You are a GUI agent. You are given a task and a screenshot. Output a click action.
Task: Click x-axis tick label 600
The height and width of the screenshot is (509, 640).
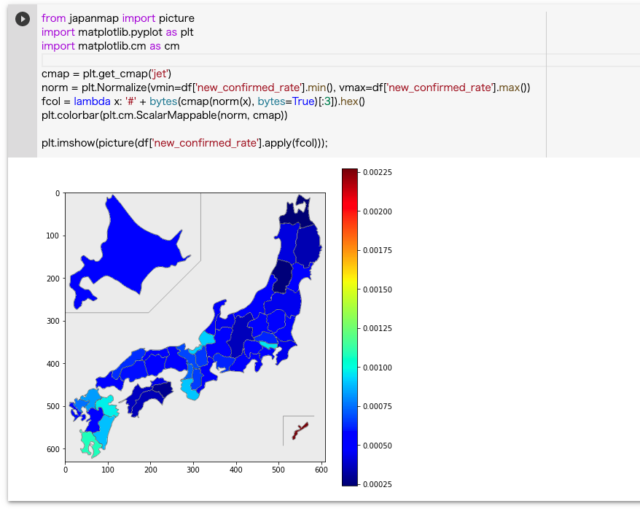321,470
